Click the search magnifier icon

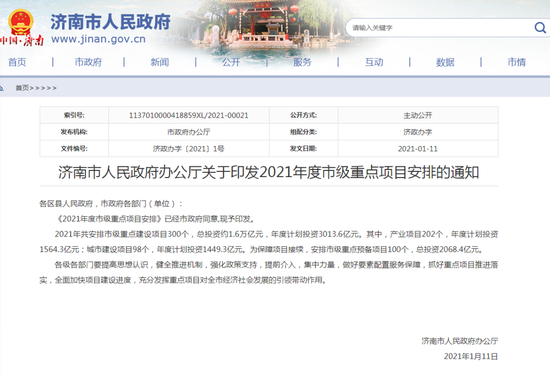[x=540, y=27]
